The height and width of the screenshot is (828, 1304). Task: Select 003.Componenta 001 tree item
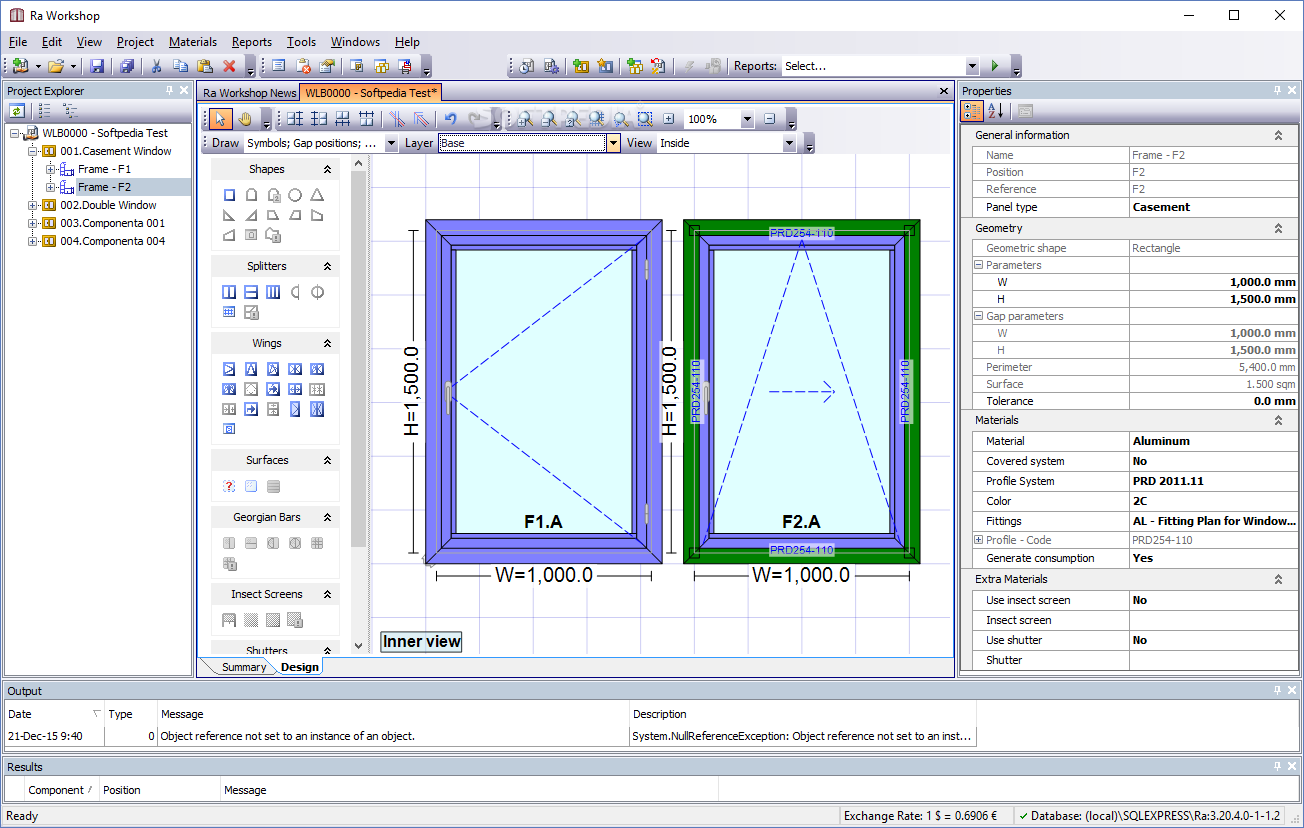pyautogui.click(x=112, y=223)
